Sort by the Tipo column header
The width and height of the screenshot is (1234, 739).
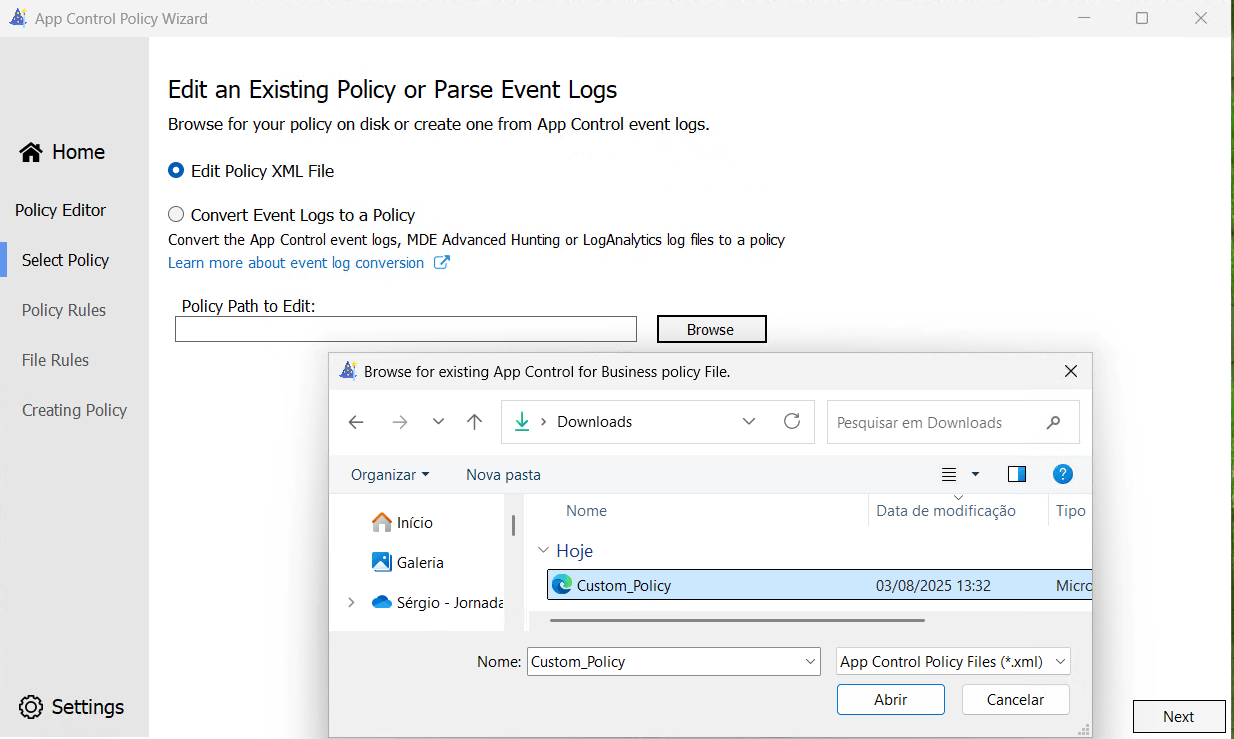(1071, 511)
